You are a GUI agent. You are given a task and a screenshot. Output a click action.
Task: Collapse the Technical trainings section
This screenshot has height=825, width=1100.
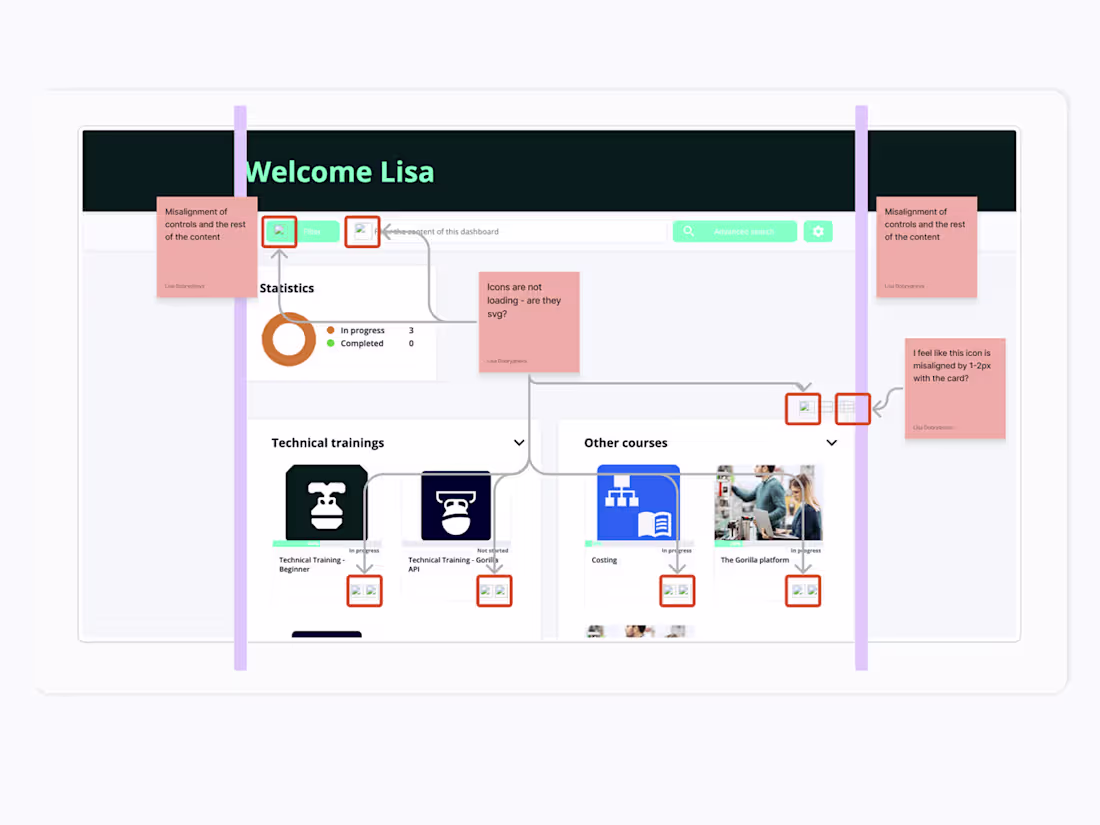click(519, 442)
